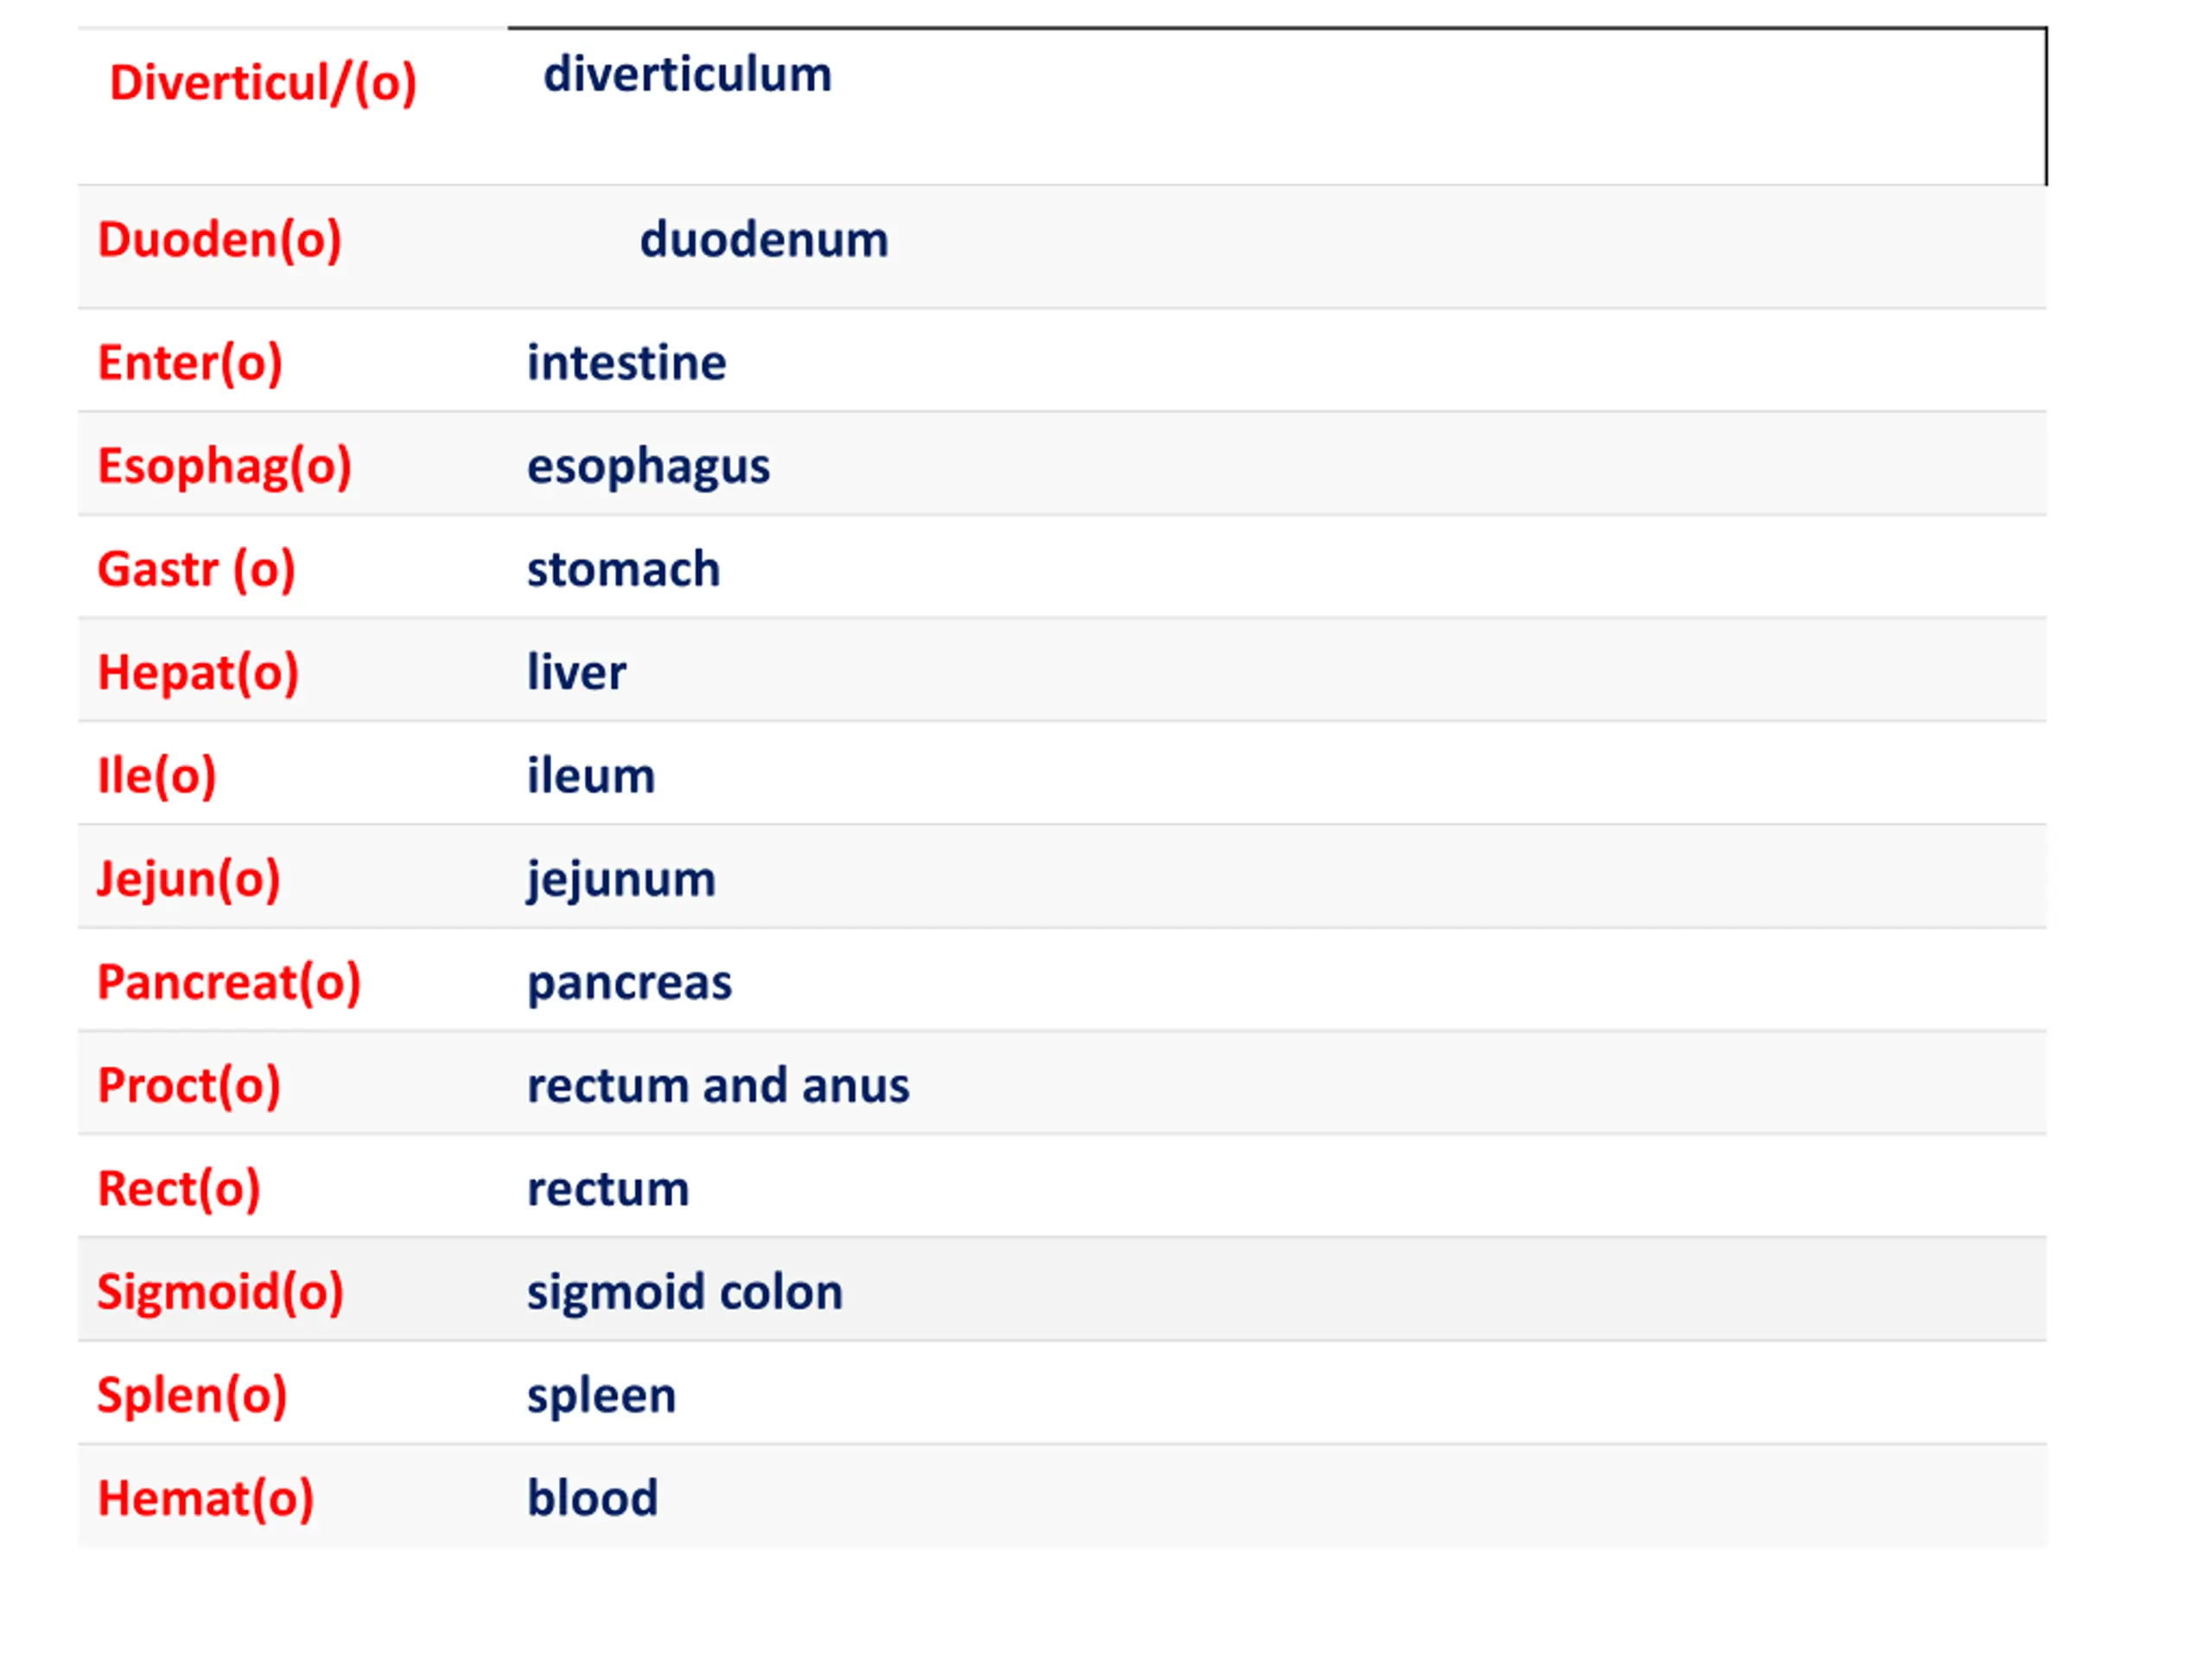Click the word stomach
The height and width of the screenshot is (1659, 2212).
coord(624,570)
